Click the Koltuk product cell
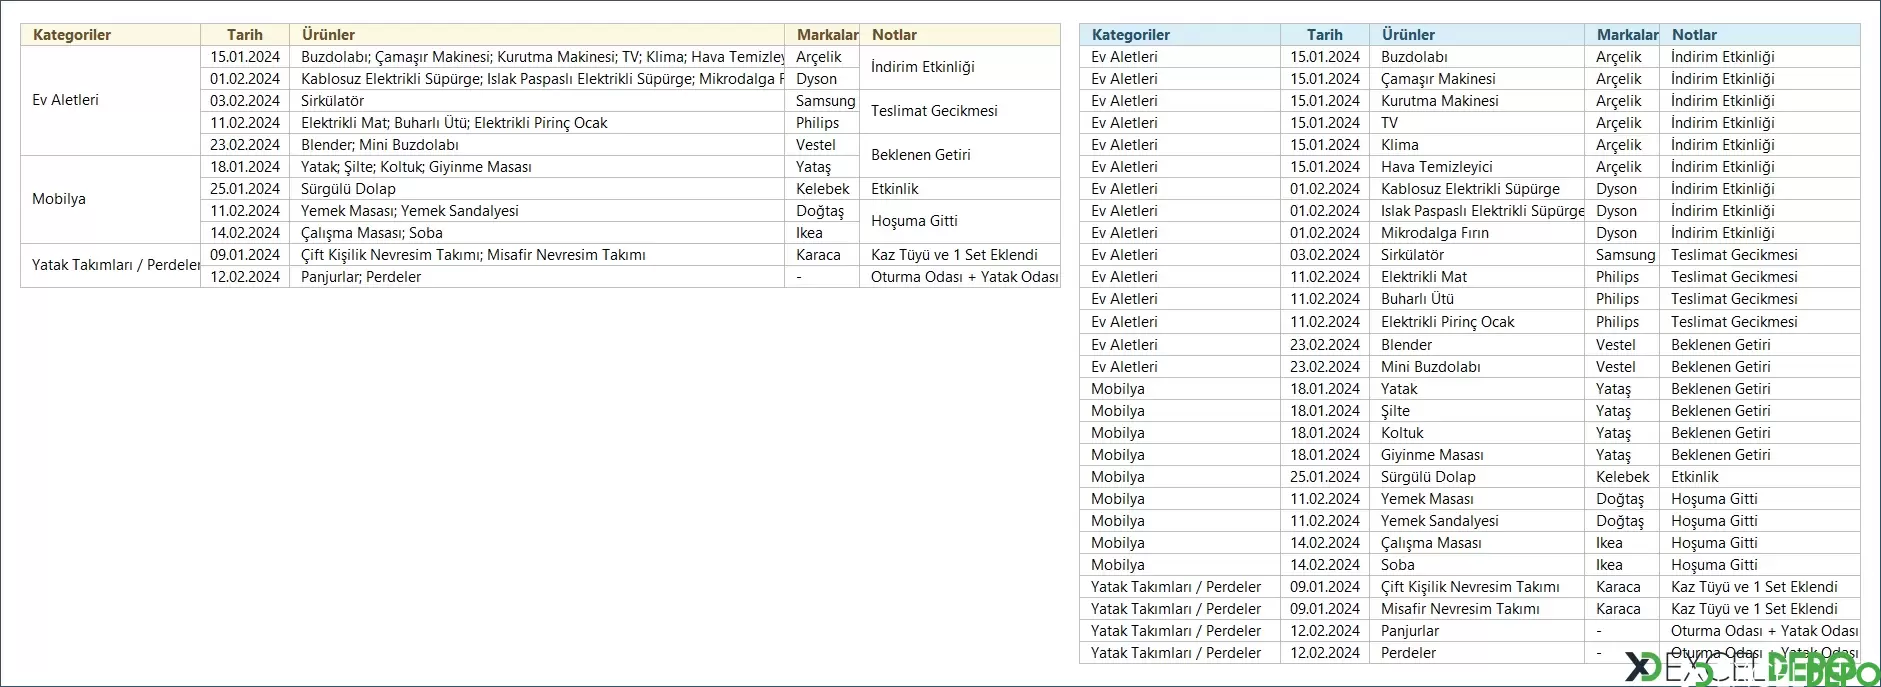This screenshot has height=687, width=1881. pos(1477,433)
